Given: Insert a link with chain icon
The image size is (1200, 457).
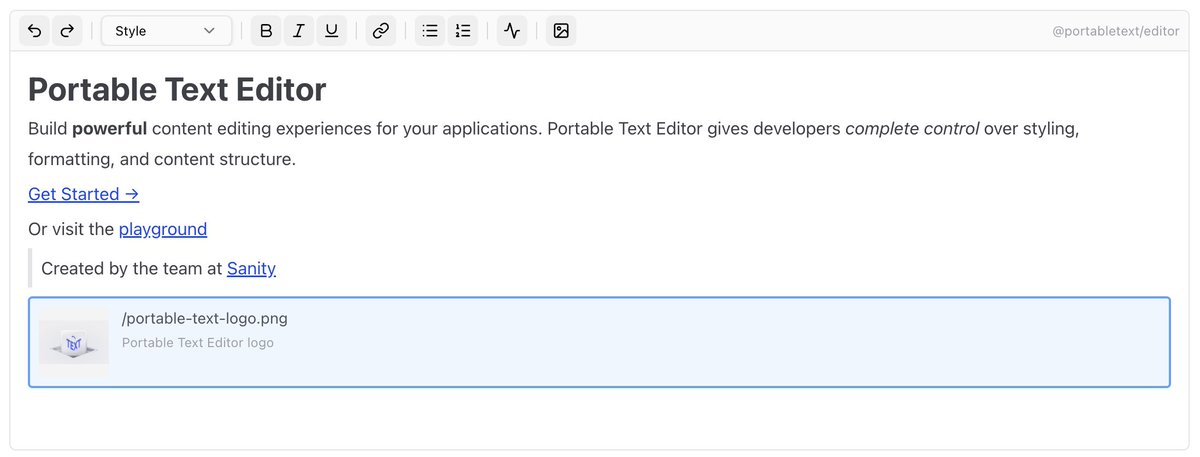Looking at the screenshot, I should click(x=380, y=31).
